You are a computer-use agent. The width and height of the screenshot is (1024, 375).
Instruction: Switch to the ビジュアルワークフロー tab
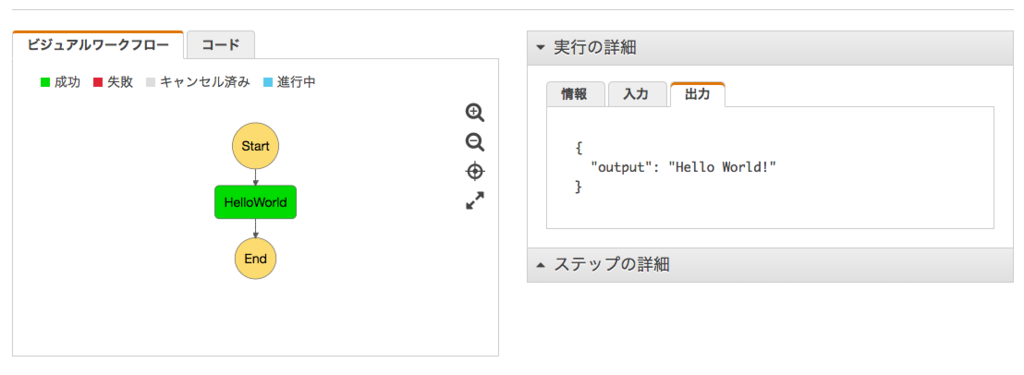pos(98,45)
